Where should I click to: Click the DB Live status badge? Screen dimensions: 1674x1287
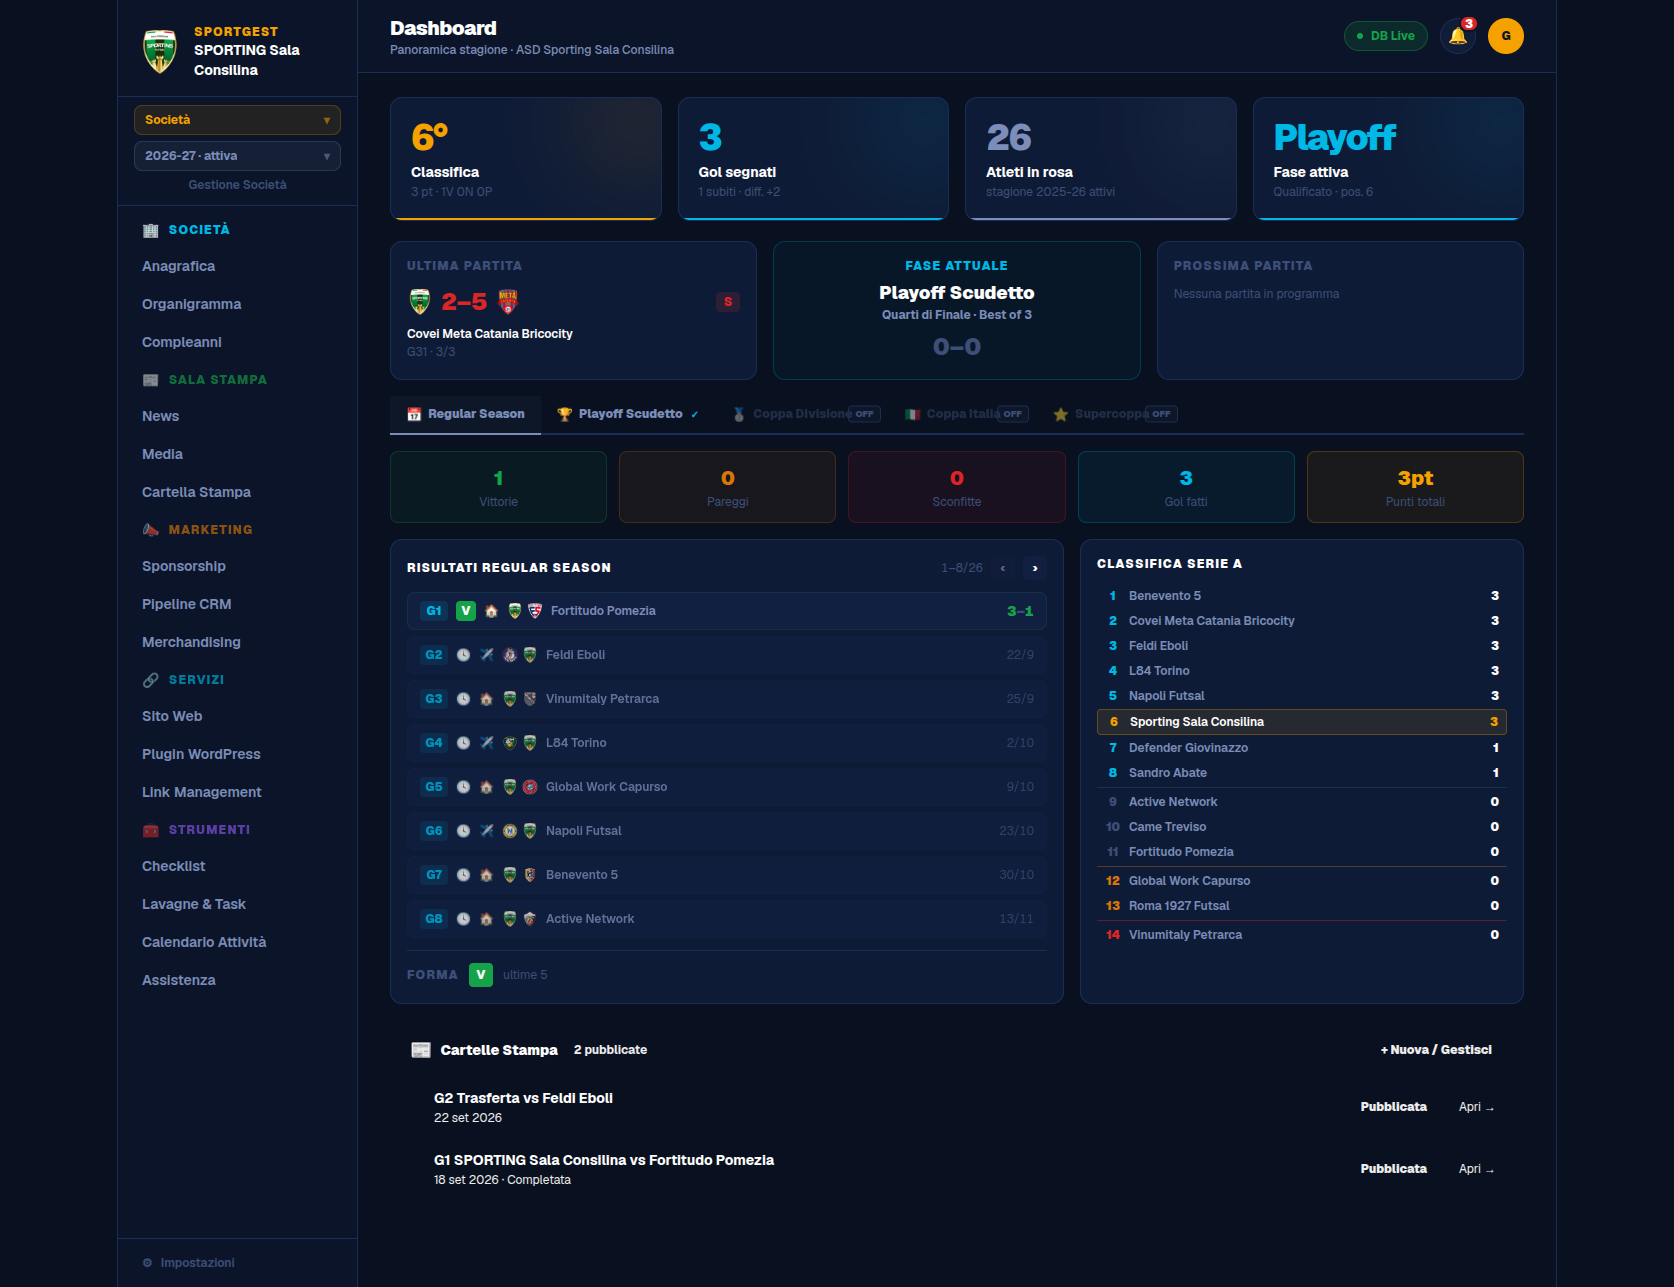tap(1386, 36)
